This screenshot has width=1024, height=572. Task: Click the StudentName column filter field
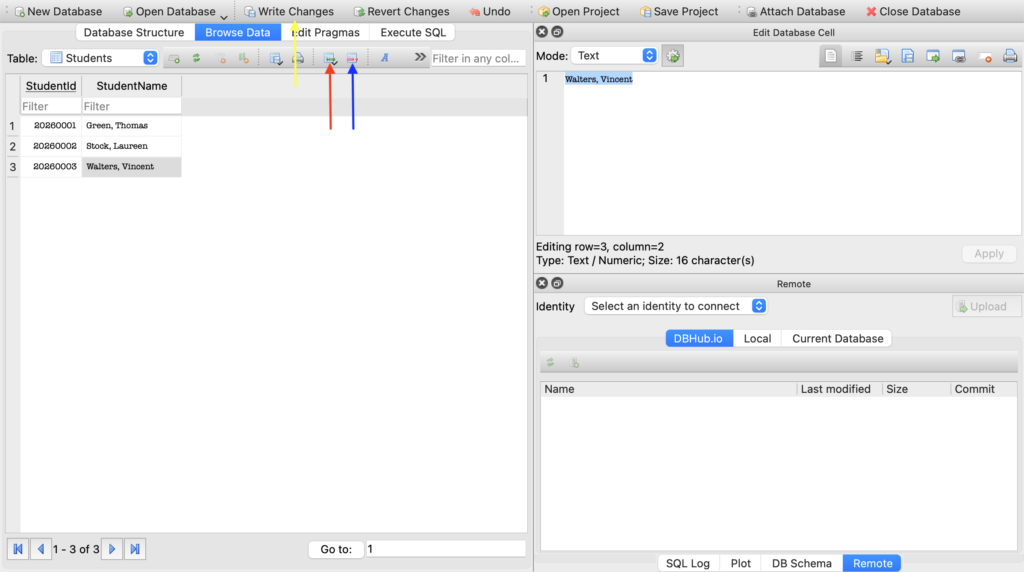click(131, 106)
